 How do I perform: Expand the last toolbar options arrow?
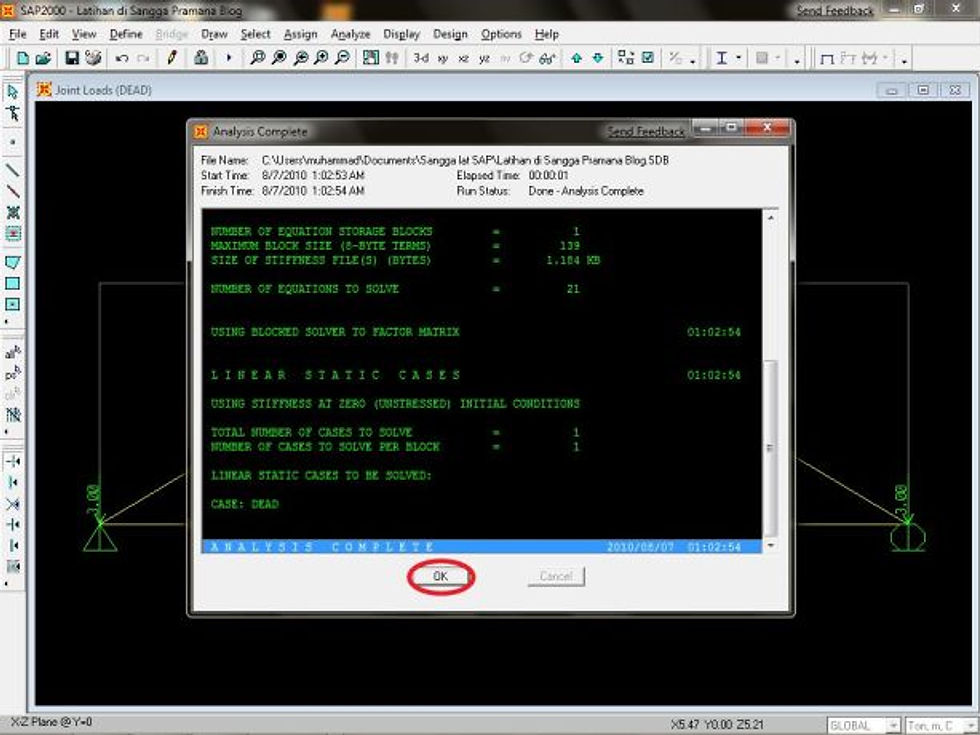pos(904,61)
